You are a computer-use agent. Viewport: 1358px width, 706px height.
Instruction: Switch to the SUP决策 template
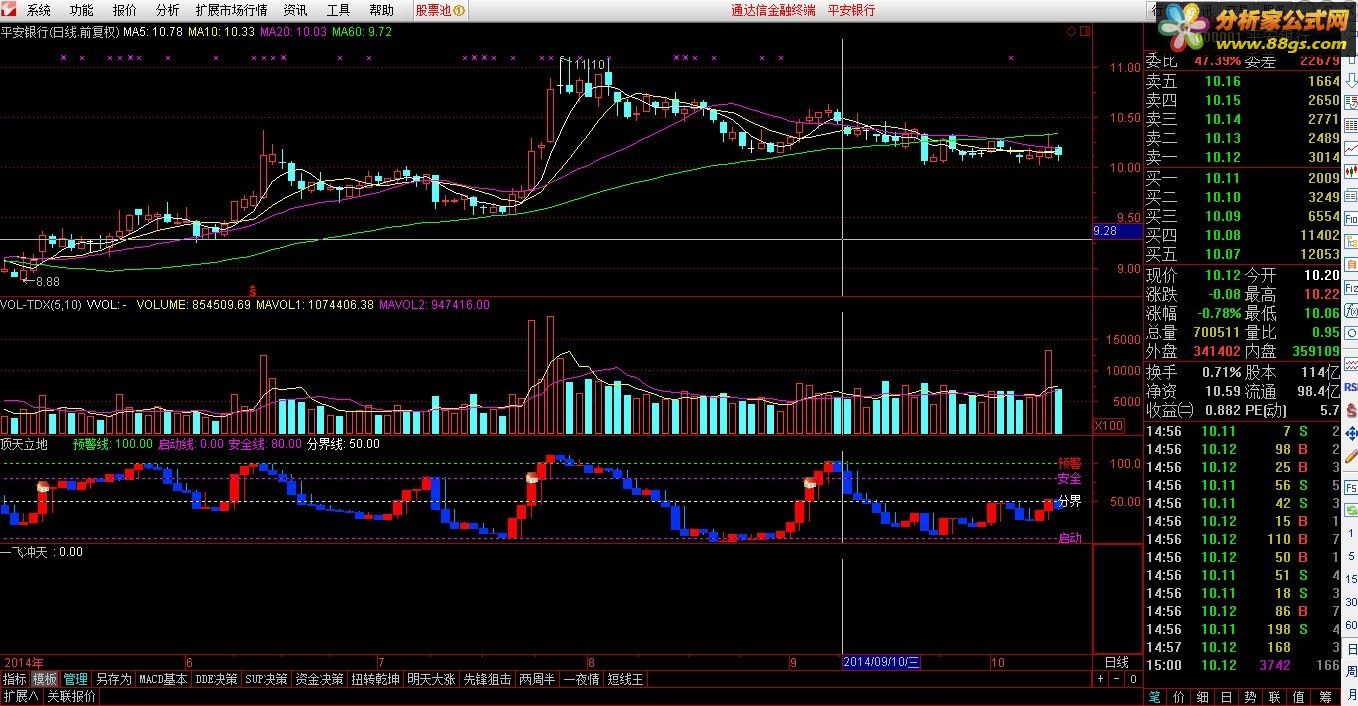[267, 679]
